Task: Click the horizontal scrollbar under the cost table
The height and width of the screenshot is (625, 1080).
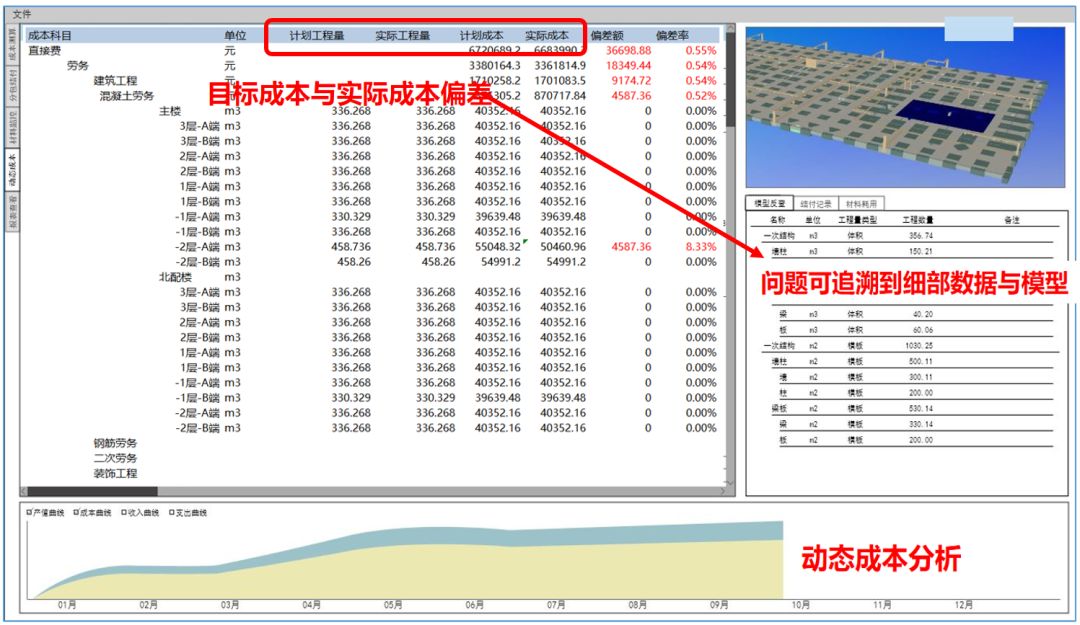Action: point(92,491)
